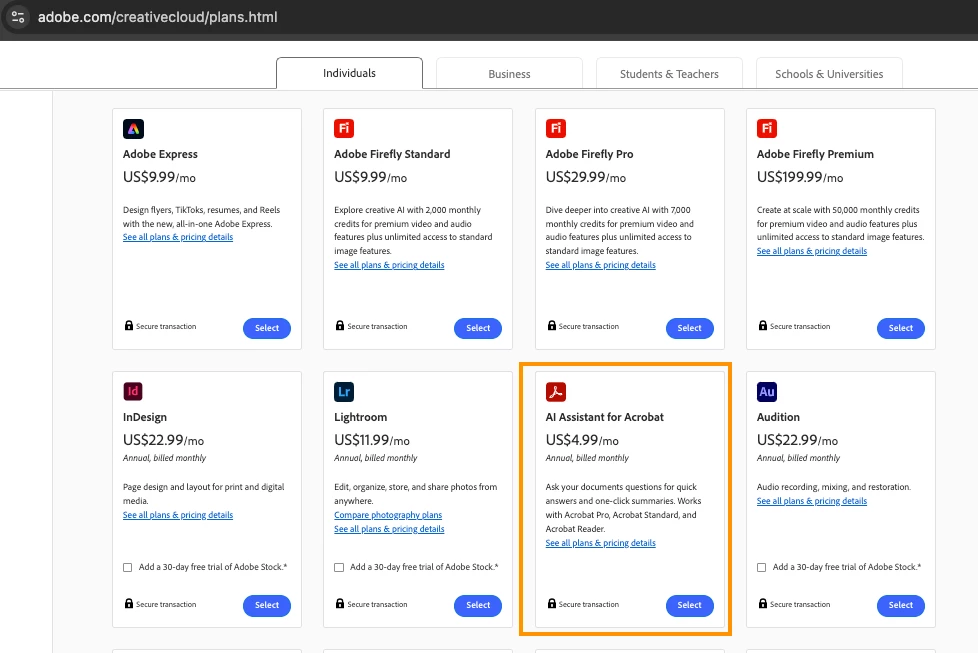This screenshot has height=653, width=978.
Task: Select the Adobe Firefly Pro plan
Action: 690,328
